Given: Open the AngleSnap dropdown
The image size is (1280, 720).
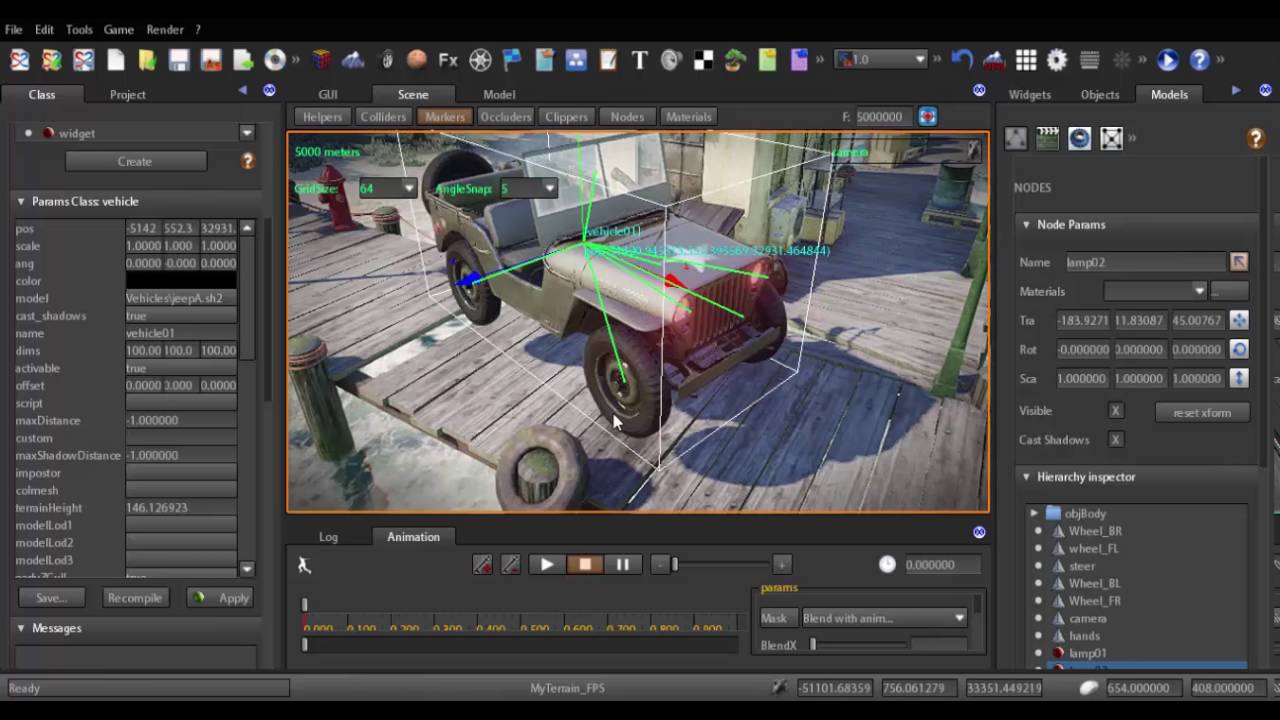Looking at the screenshot, I should coord(549,188).
